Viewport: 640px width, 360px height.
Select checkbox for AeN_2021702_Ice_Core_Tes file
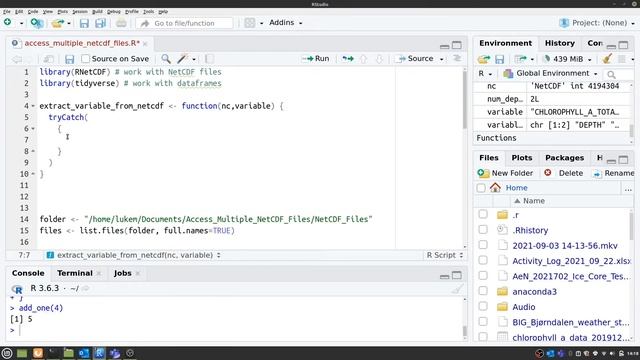coord(483,276)
